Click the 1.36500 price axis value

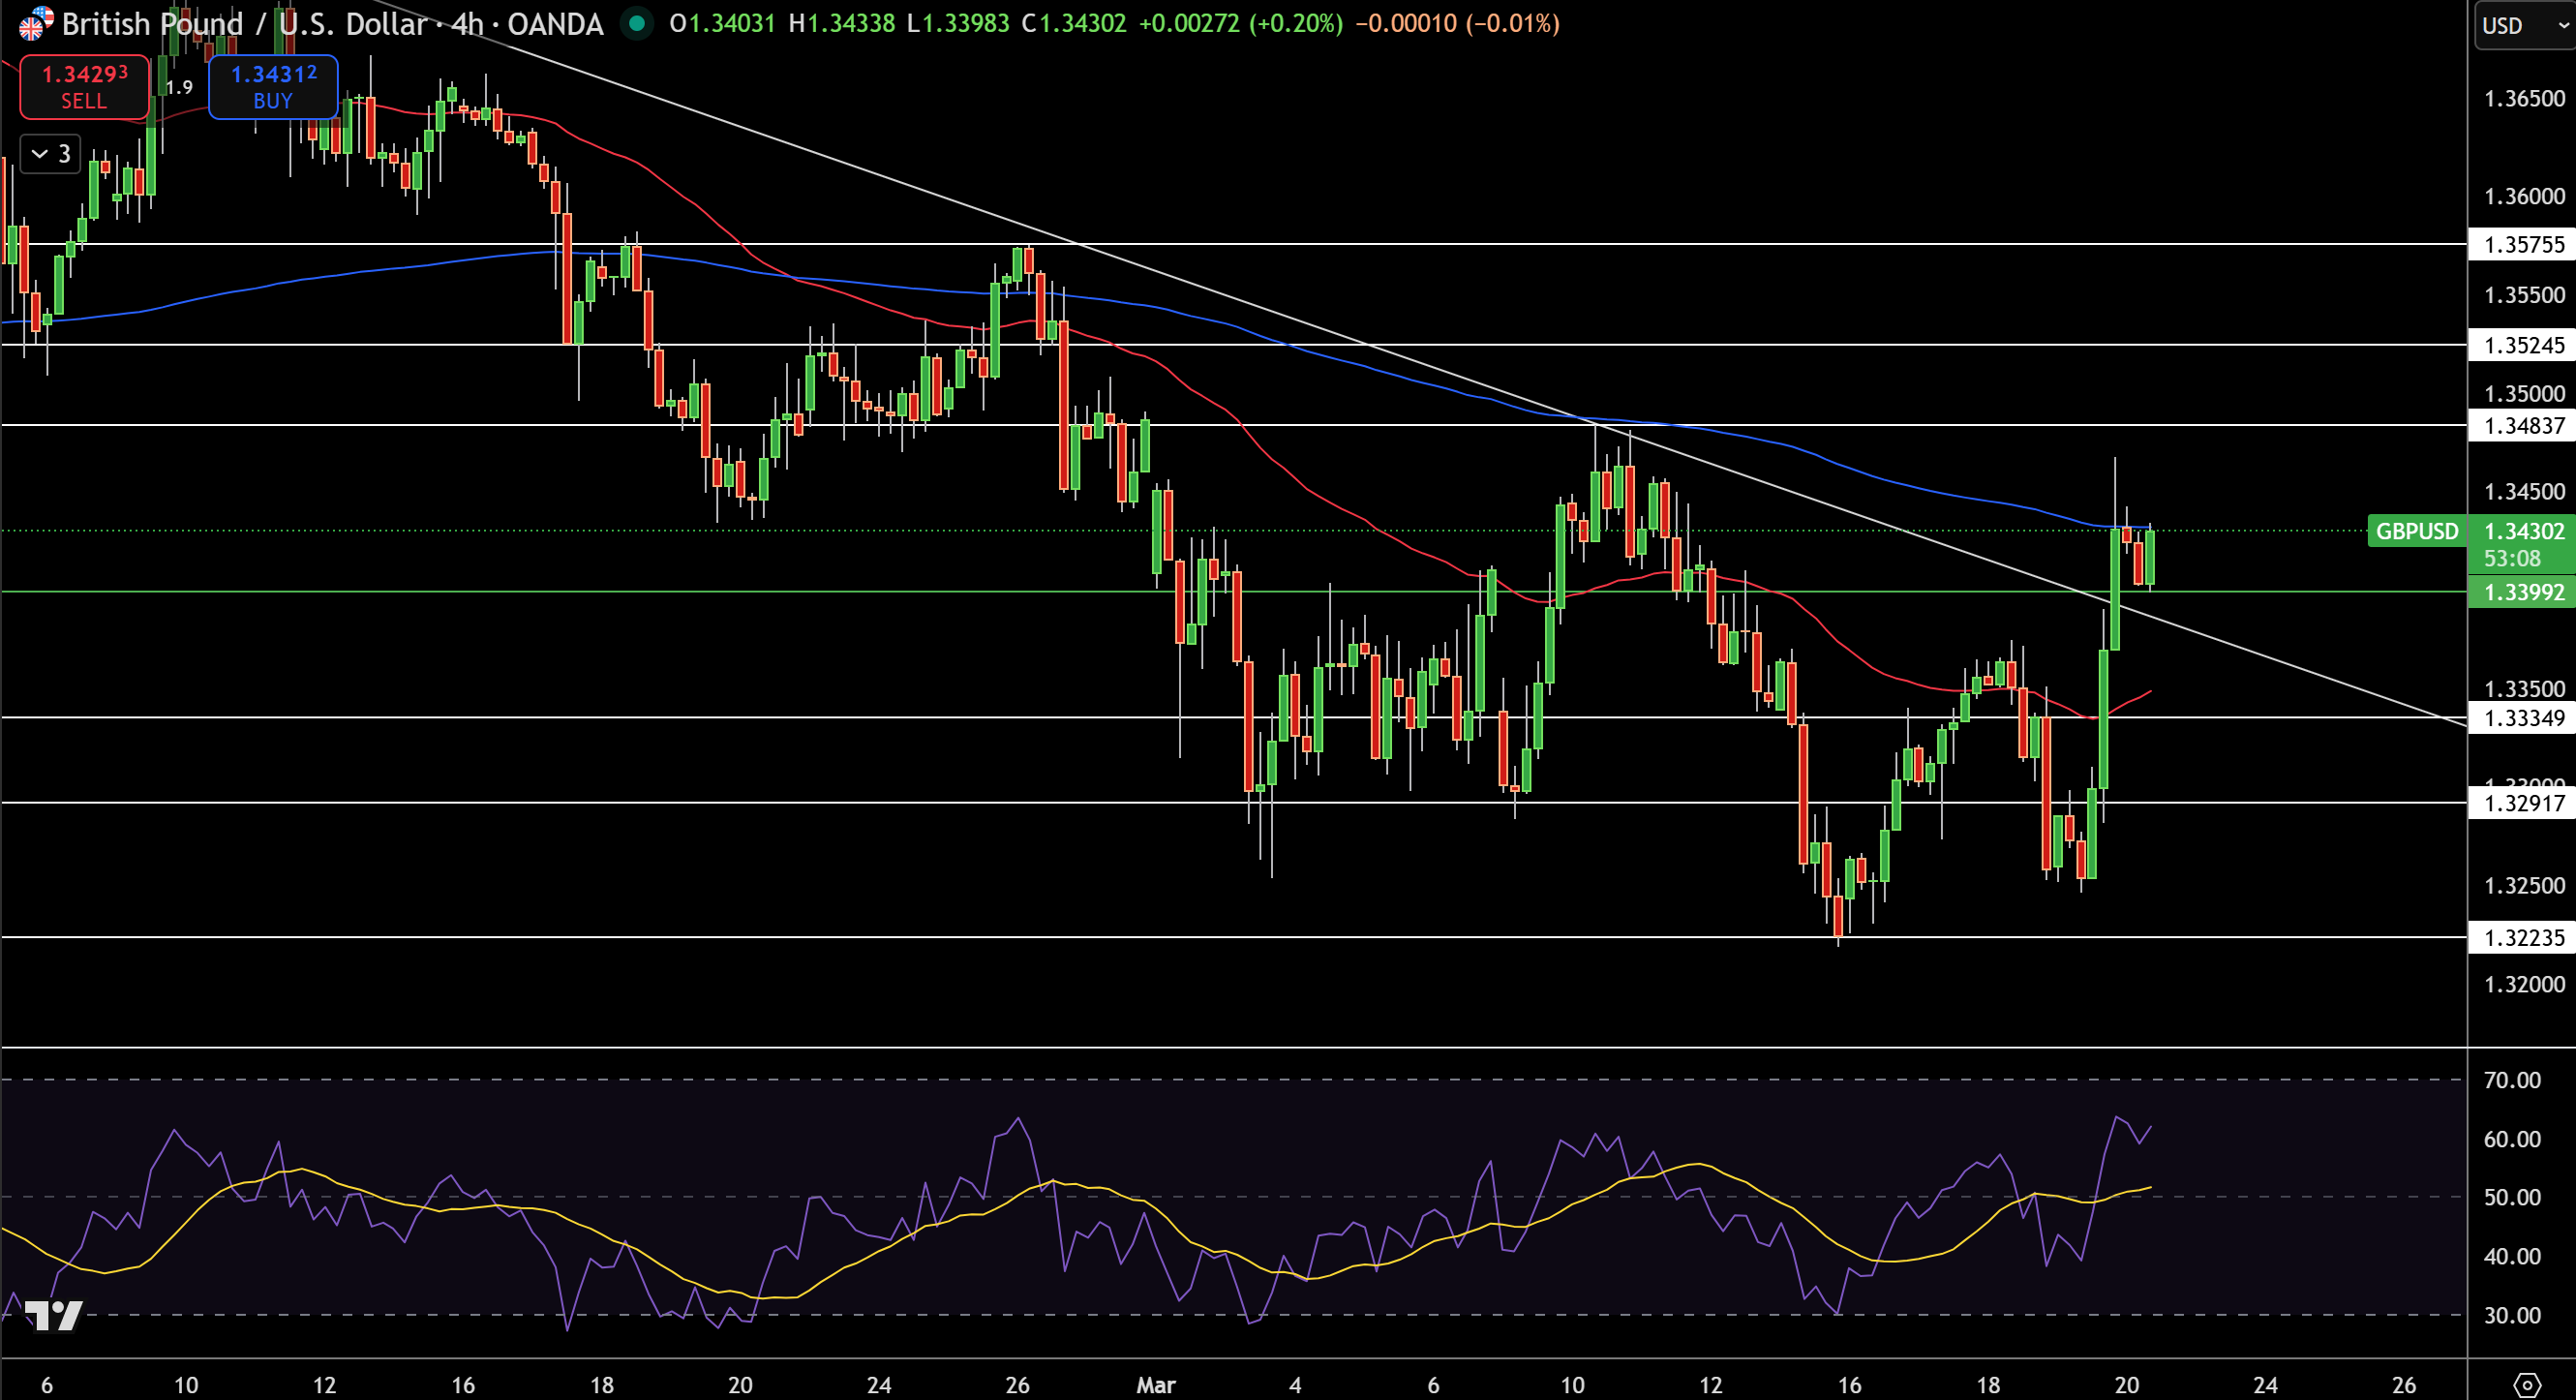2524,98
